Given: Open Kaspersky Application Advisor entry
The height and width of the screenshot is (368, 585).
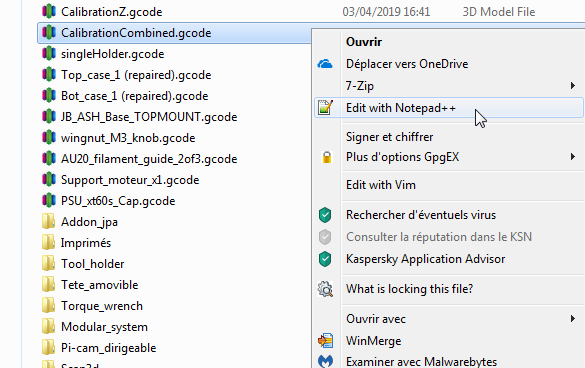Looking at the screenshot, I should pyautogui.click(x=425, y=259).
